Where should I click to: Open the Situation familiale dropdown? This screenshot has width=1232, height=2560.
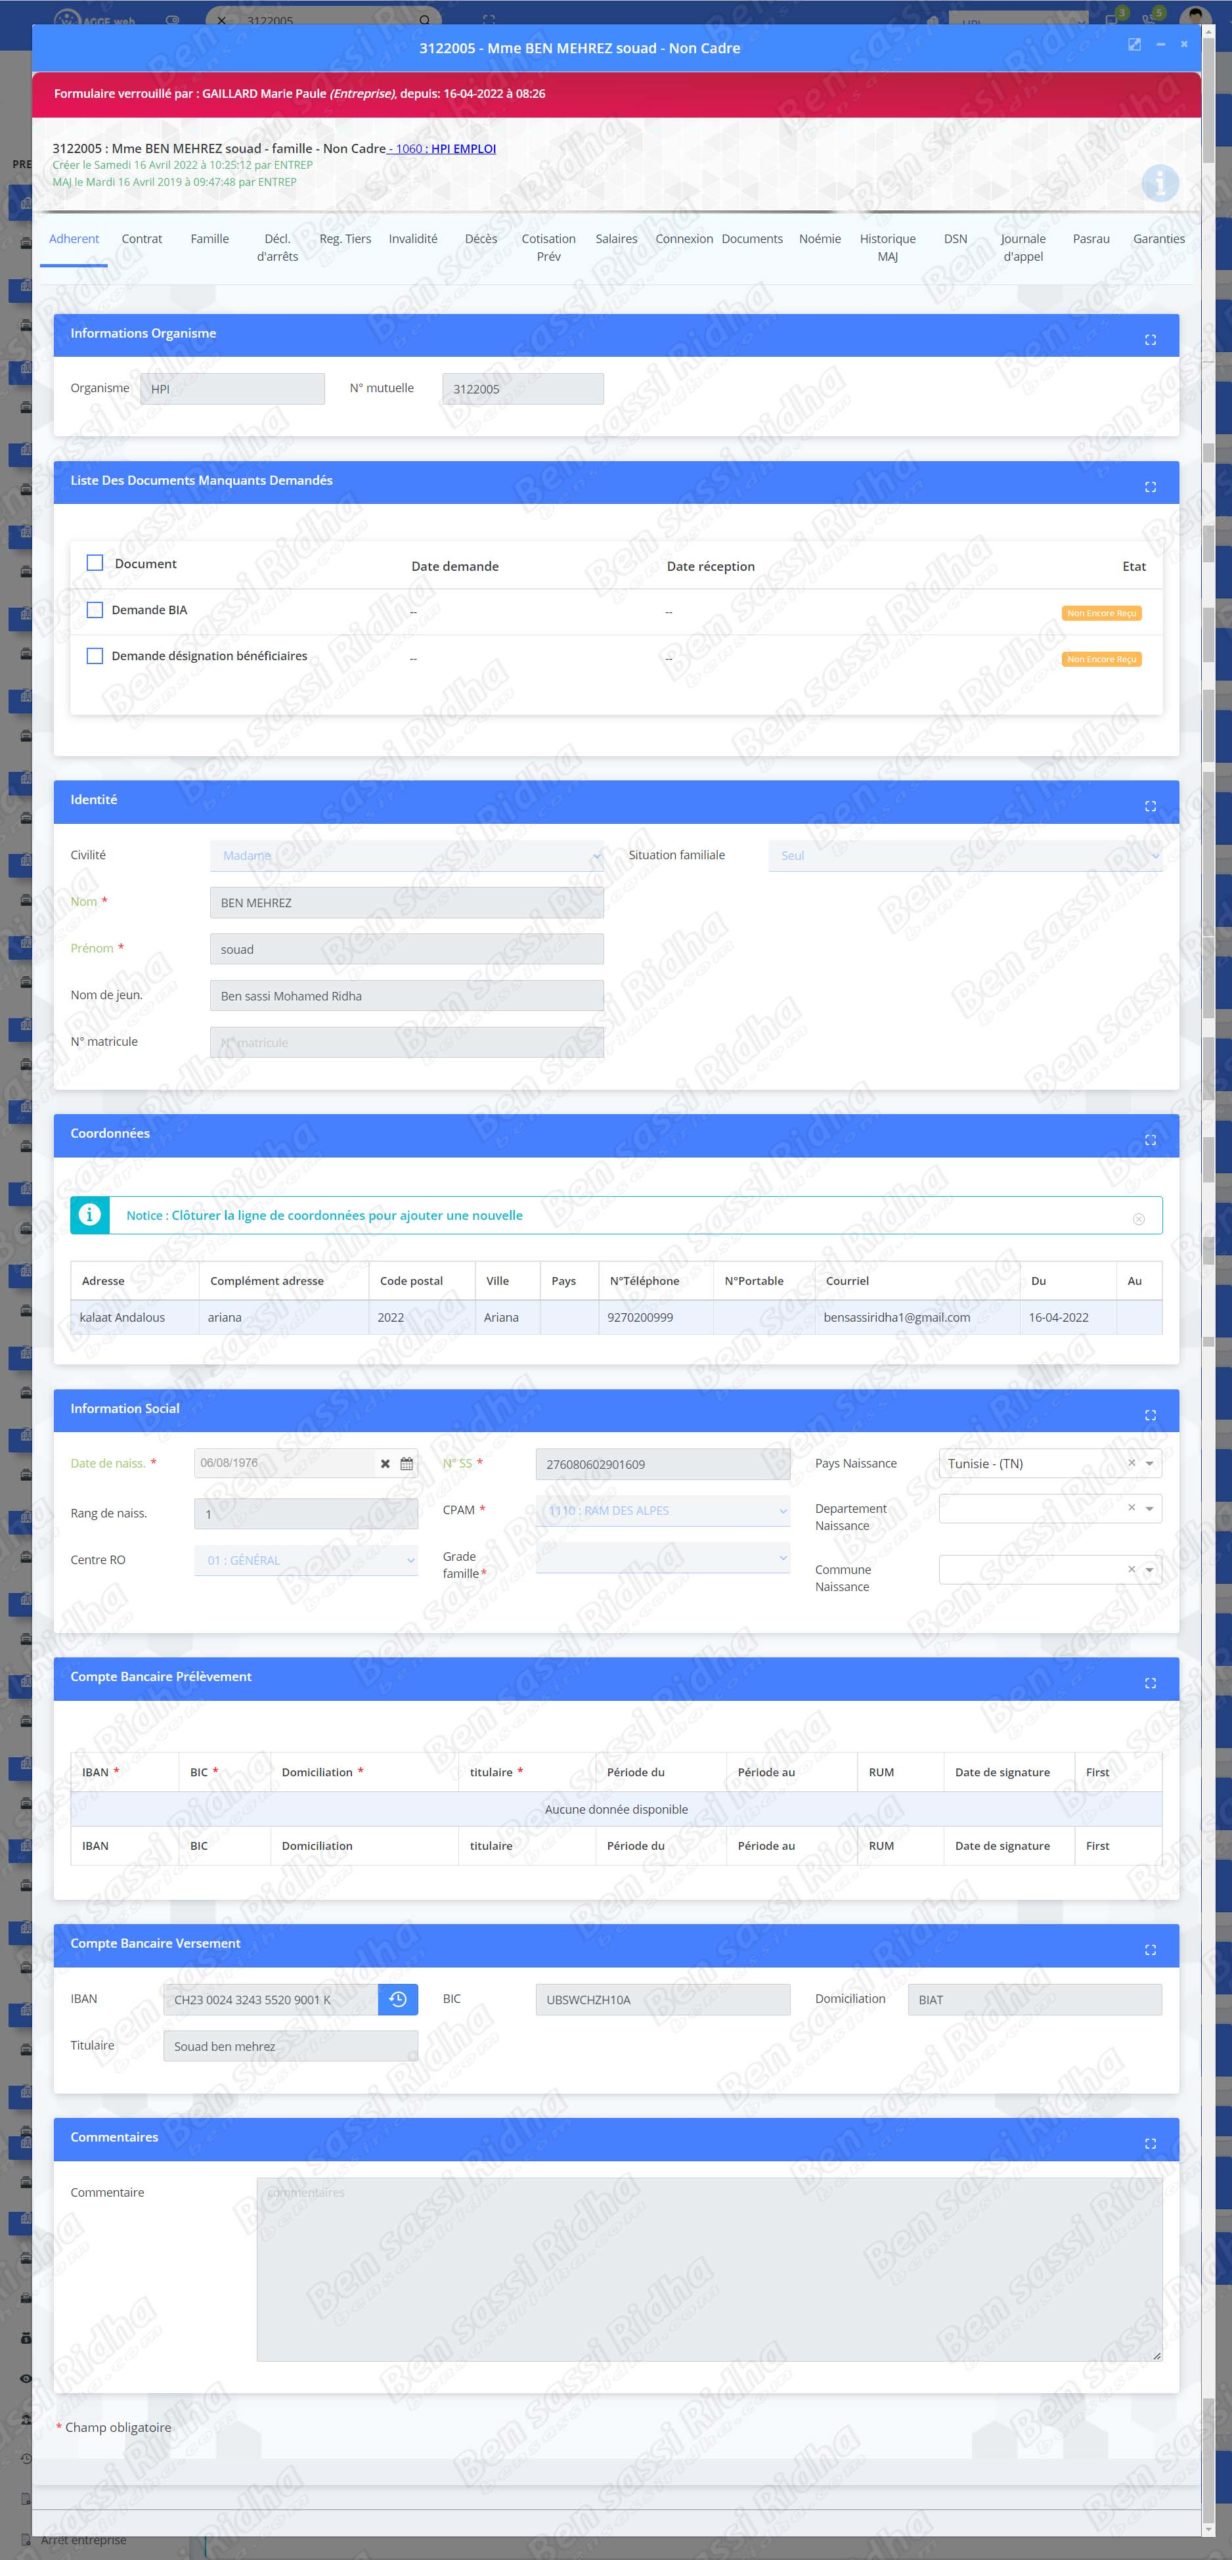964,856
